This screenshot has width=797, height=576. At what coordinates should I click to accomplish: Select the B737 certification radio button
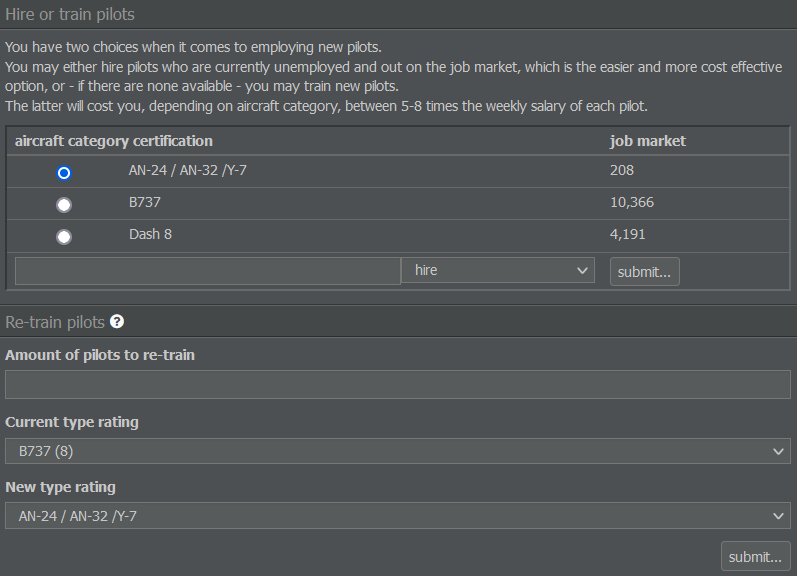pyautogui.click(x=64, y=205)
